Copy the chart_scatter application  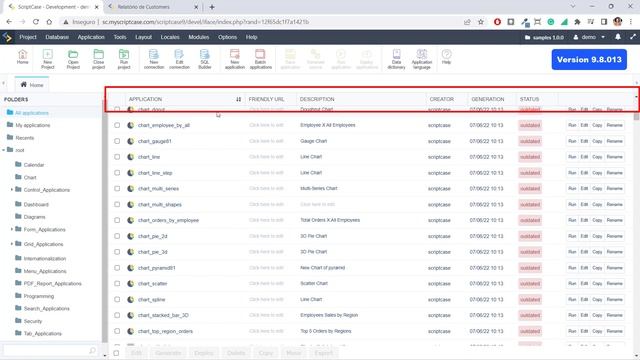click(597, 284)
